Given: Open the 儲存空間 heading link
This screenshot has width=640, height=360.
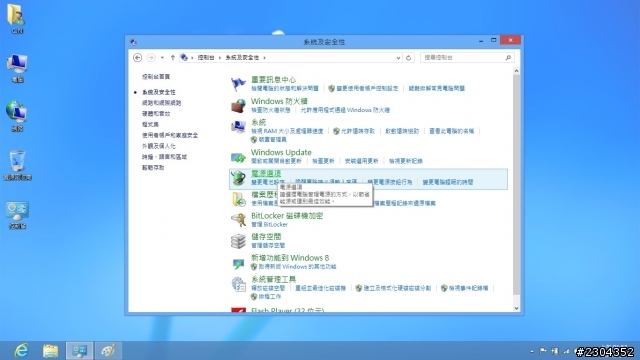Looking at the screenshot, I should (266, 237).
